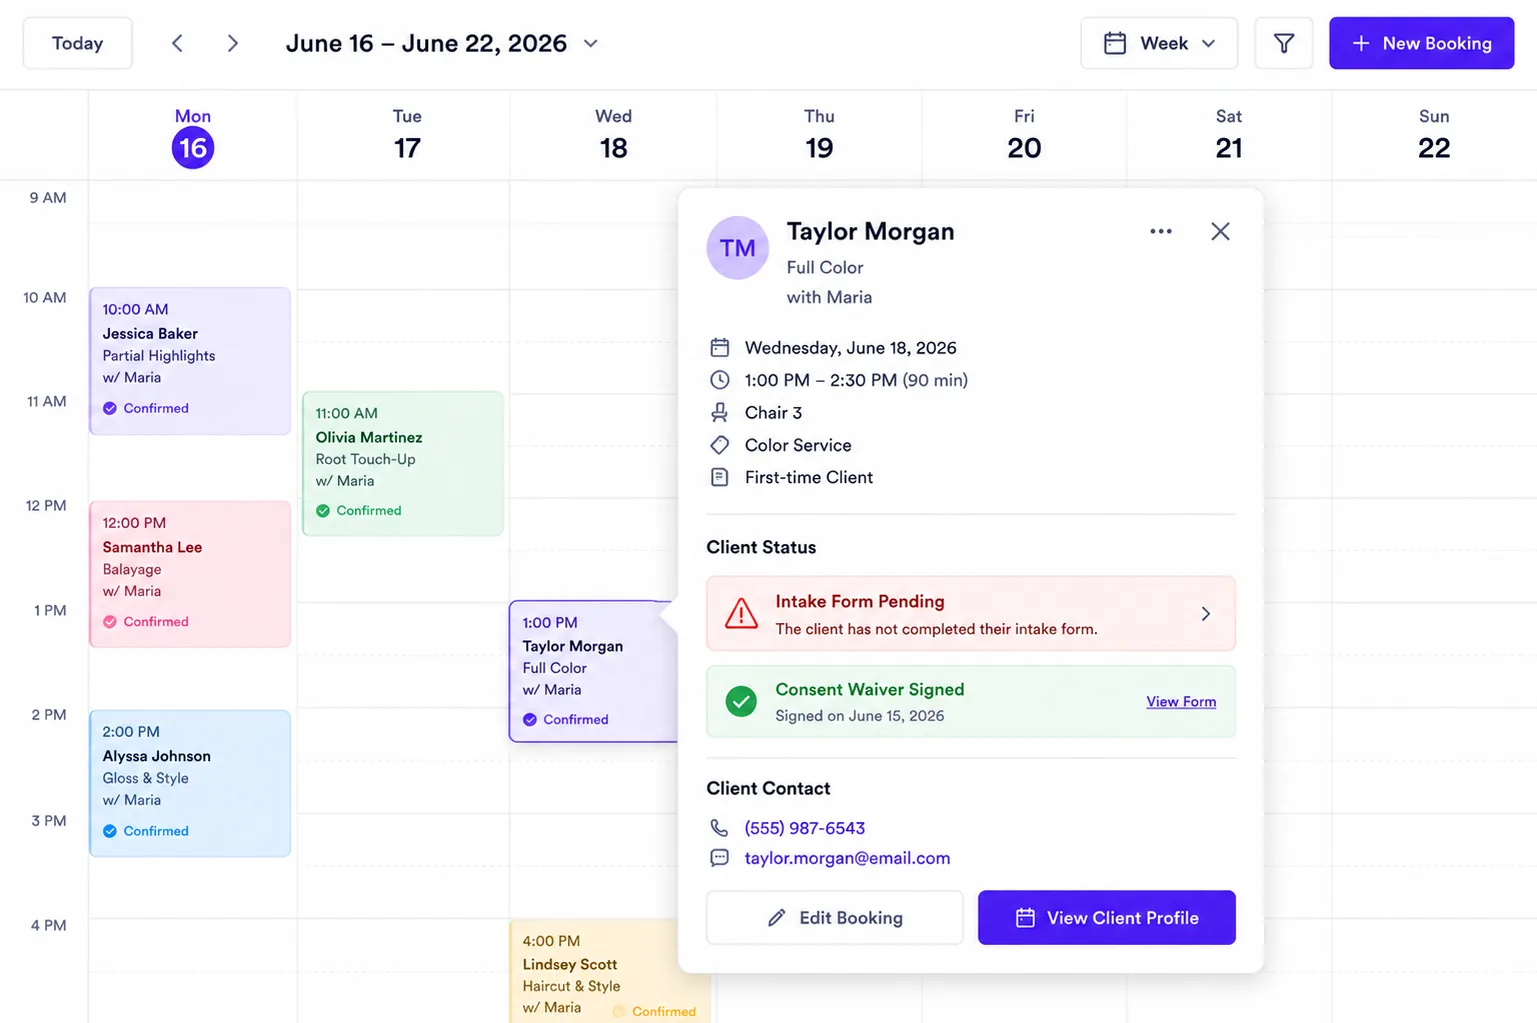Screen dimensions: 1537x1023
Task: Call (555) 987-6543
Action: point(805,828)
